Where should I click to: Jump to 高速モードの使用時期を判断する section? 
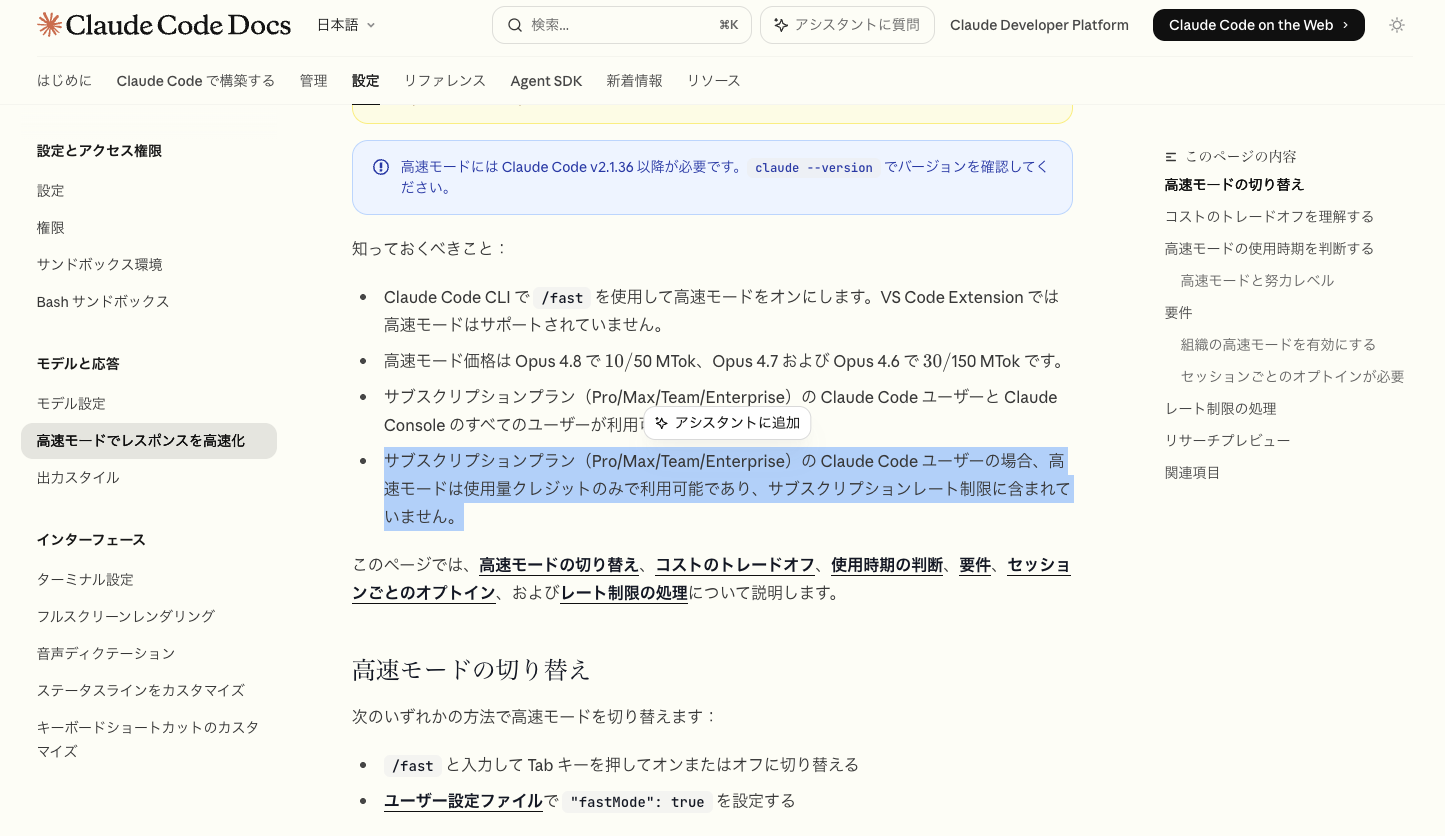click(1269, 249)
